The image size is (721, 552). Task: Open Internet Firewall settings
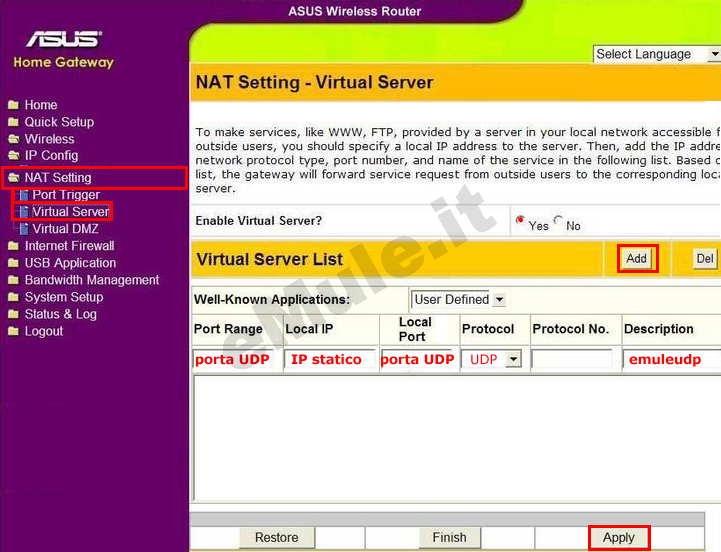click(x=69, y=246)
